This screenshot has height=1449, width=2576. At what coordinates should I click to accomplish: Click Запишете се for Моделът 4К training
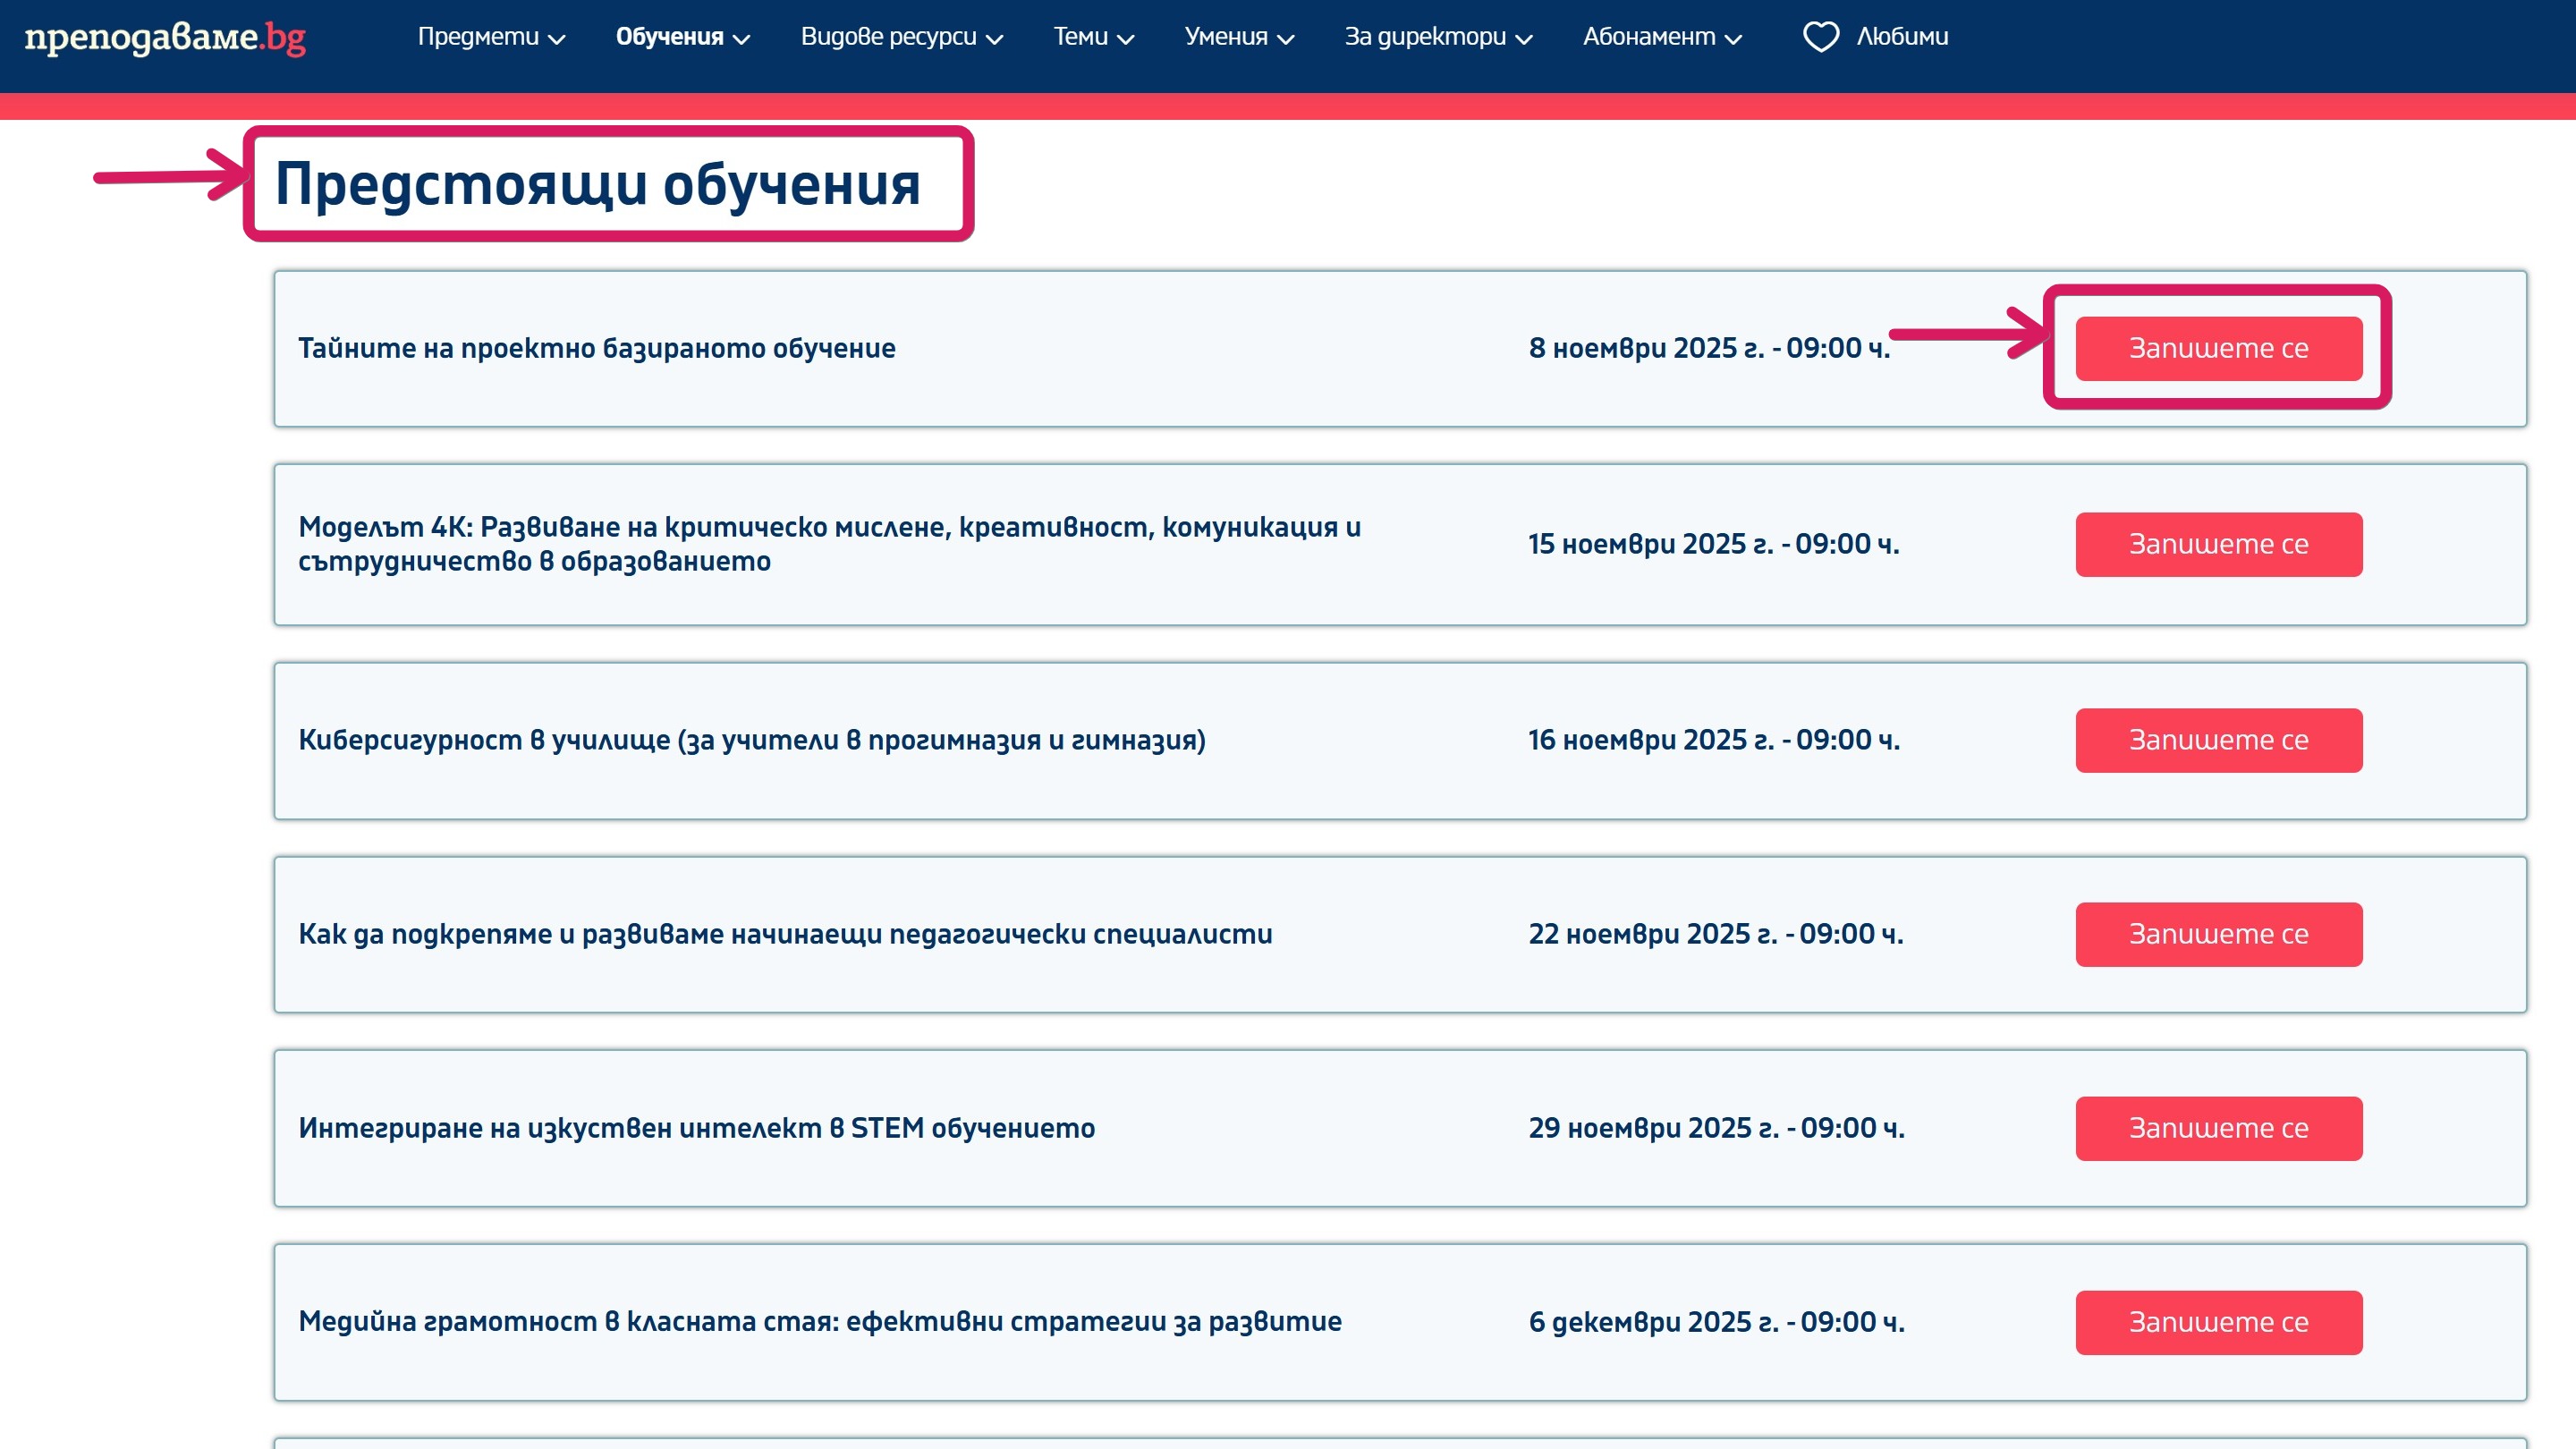pyautogui.click(x=2218, y=544)
